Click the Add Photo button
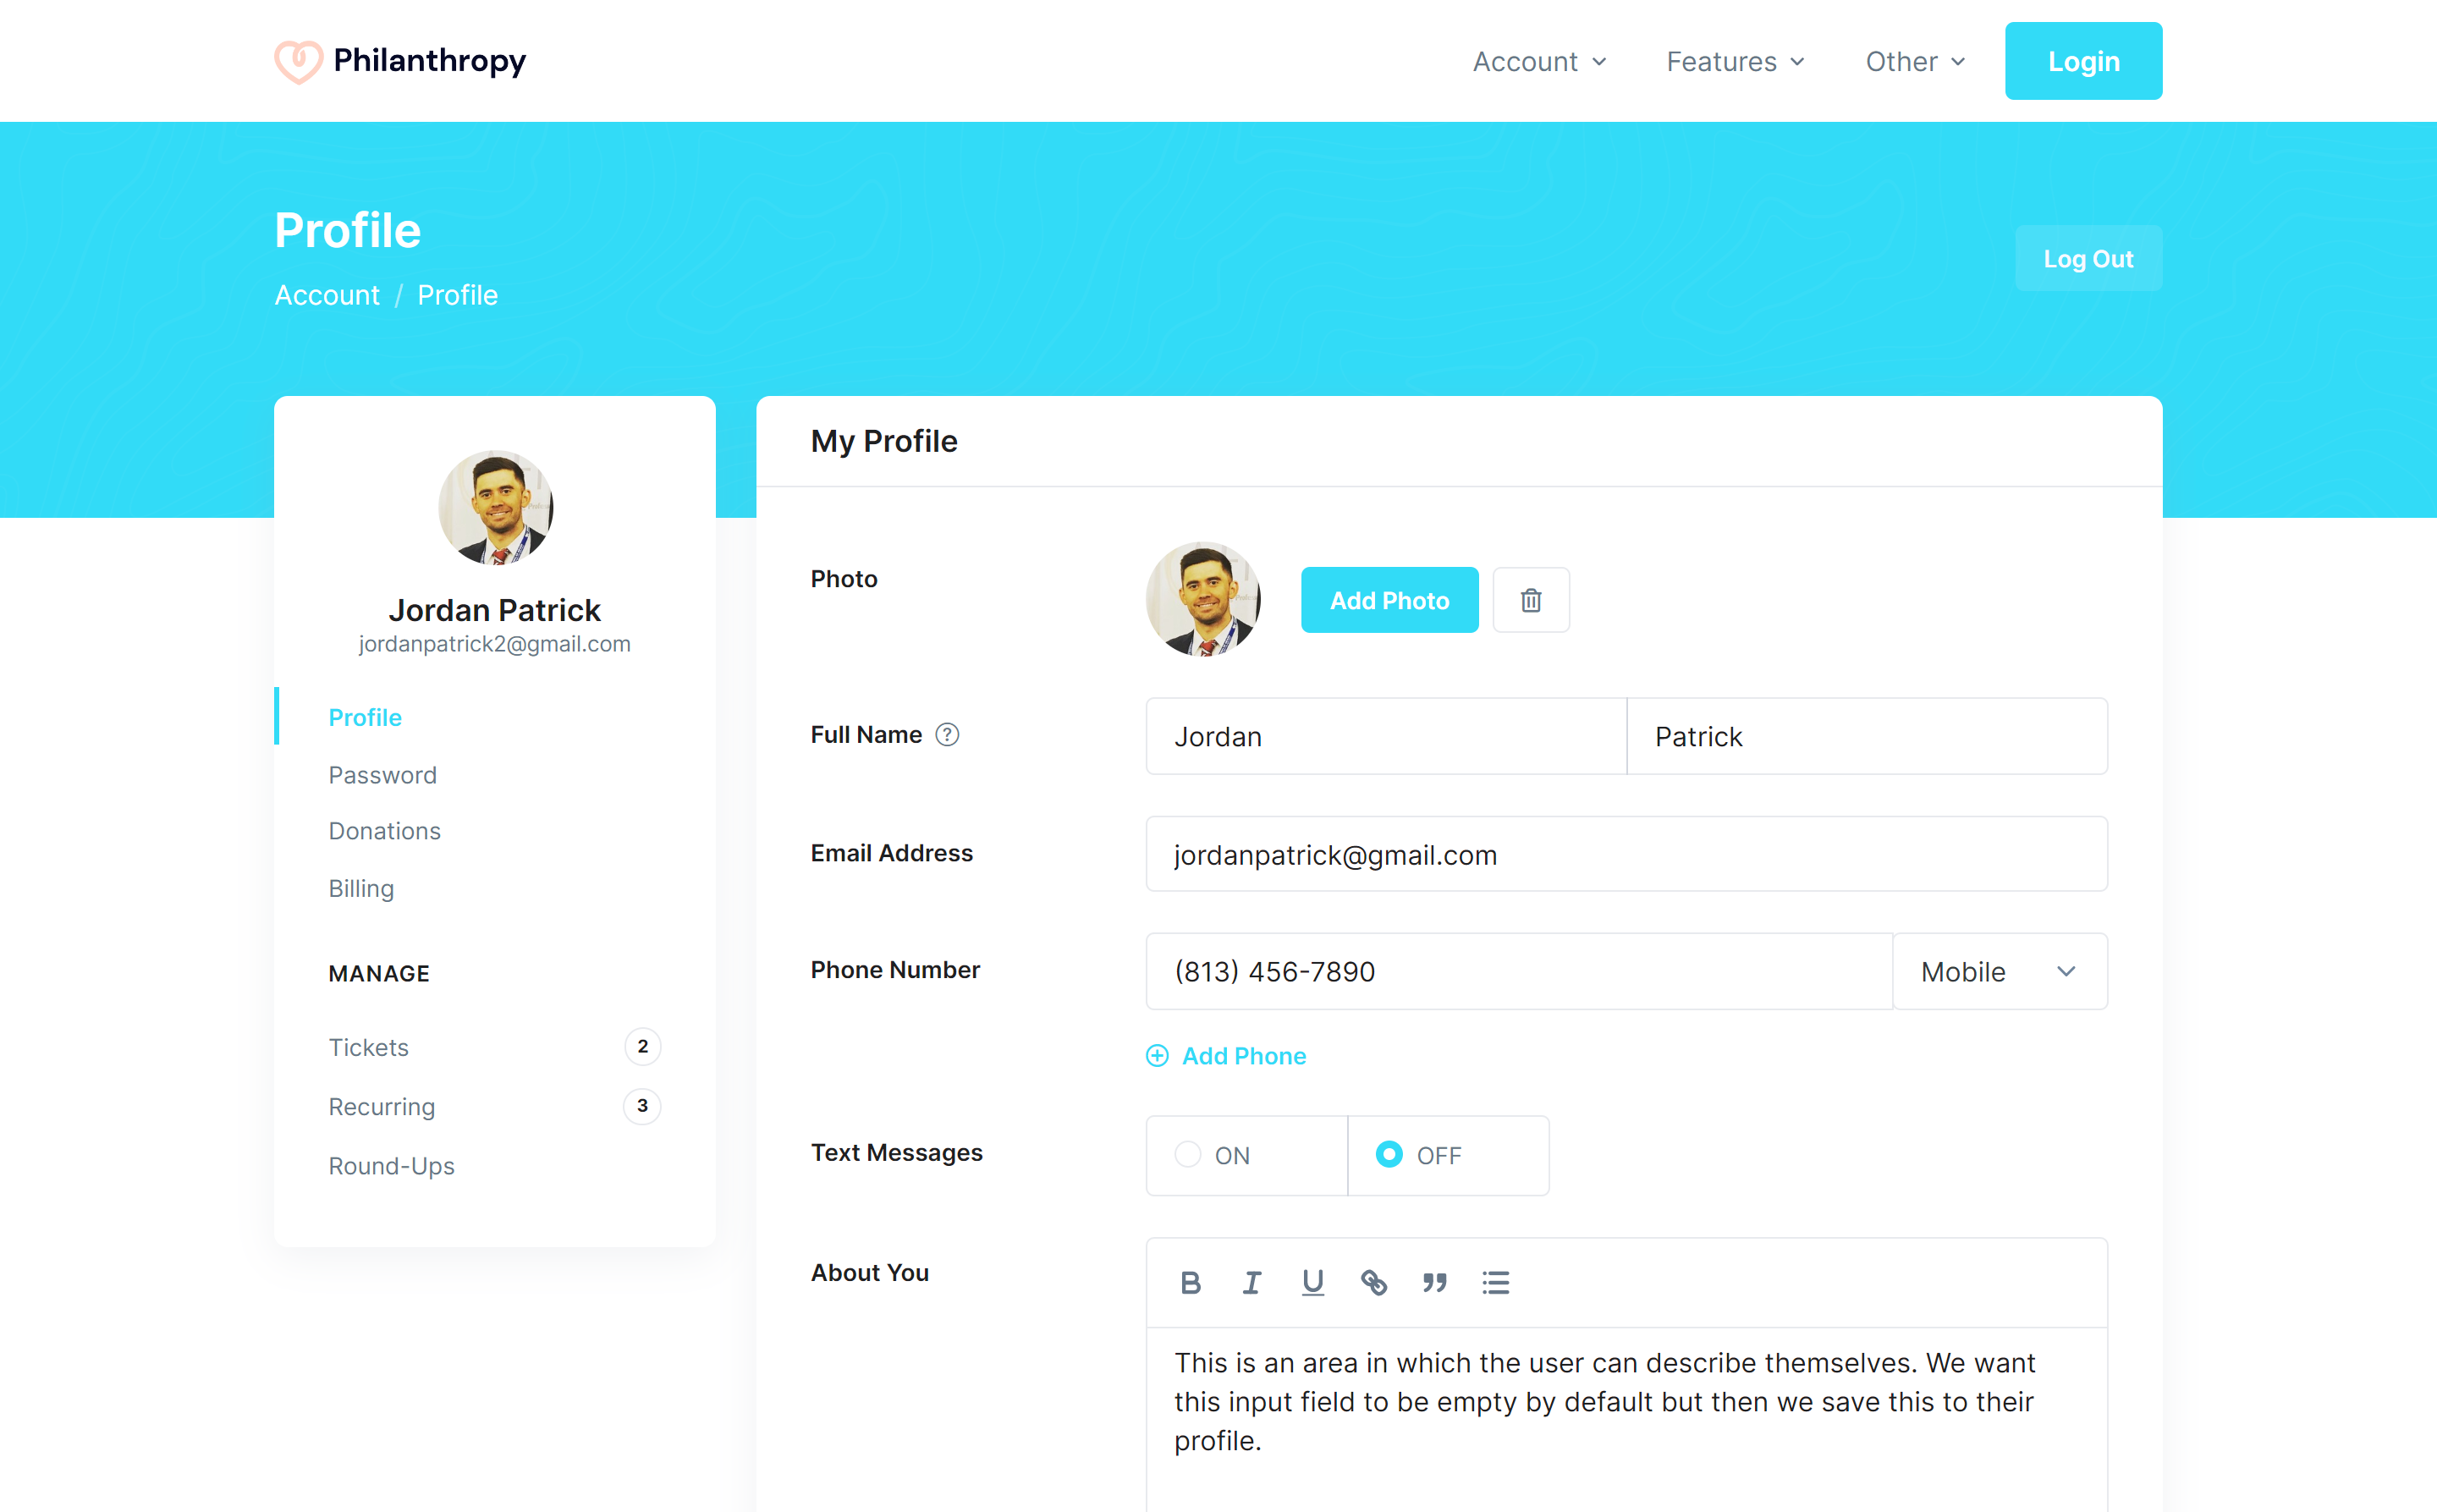Viewport: 2437px width, 1512px height. coord(1388,600)
